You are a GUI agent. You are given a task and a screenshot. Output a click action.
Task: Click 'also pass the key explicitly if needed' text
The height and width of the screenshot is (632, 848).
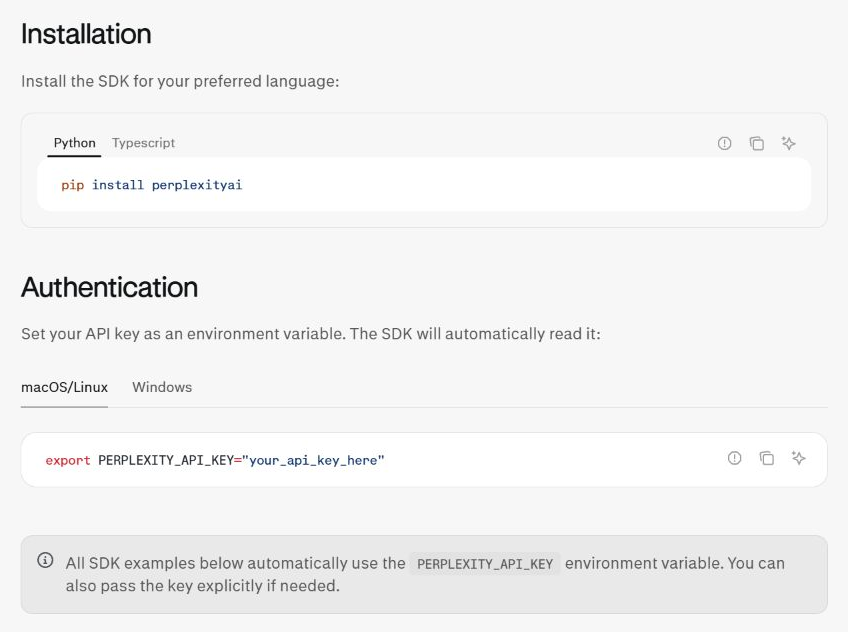pos(203,586)
